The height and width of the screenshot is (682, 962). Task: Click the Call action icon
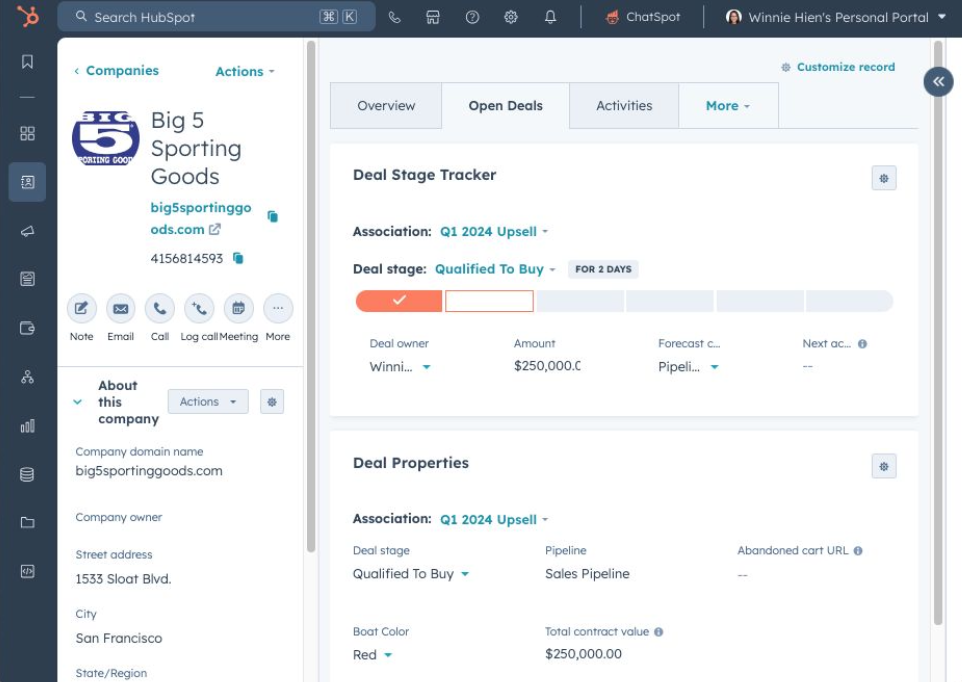tap(160, 308)
